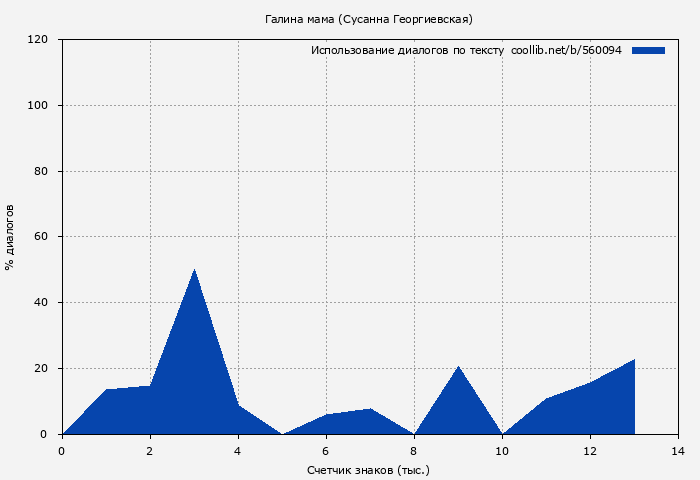Click the data area's right end at x=13

(633, 361)
